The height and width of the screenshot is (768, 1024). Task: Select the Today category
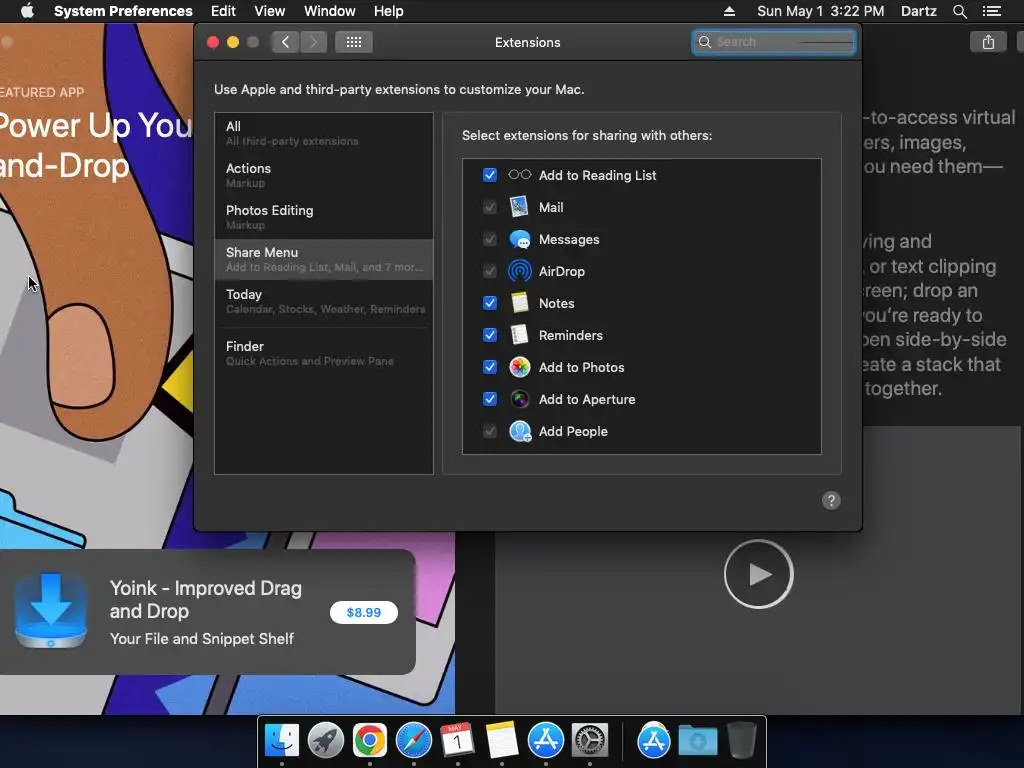click(x=324, y=301)
